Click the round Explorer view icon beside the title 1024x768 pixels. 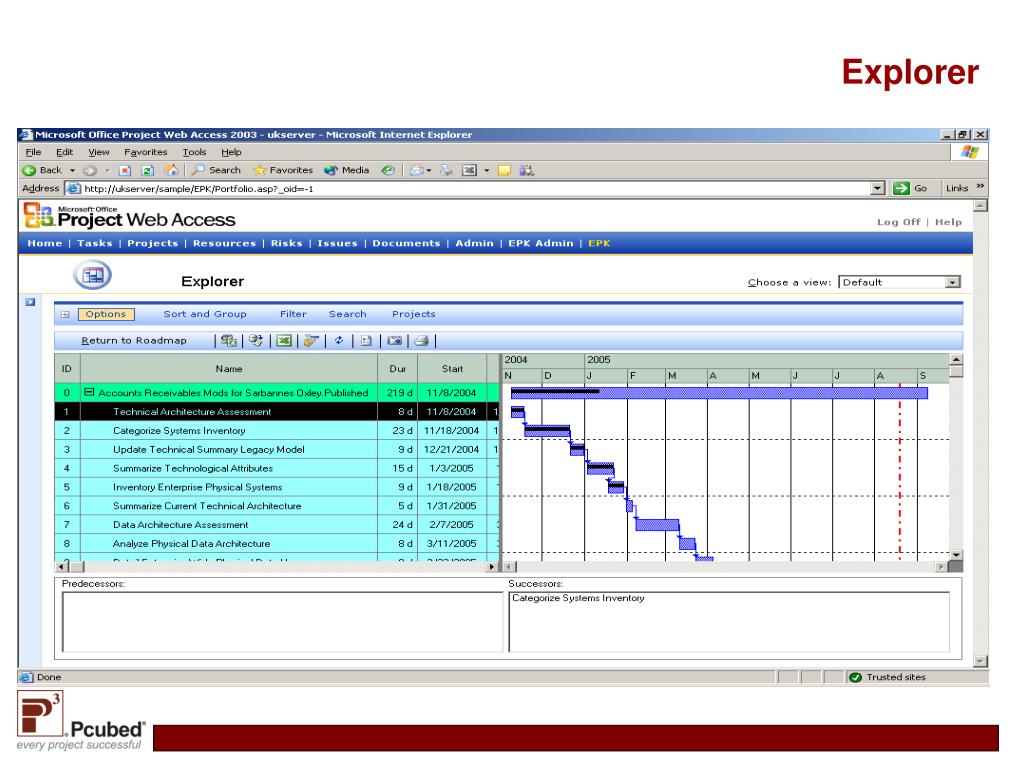pos(92,275)
